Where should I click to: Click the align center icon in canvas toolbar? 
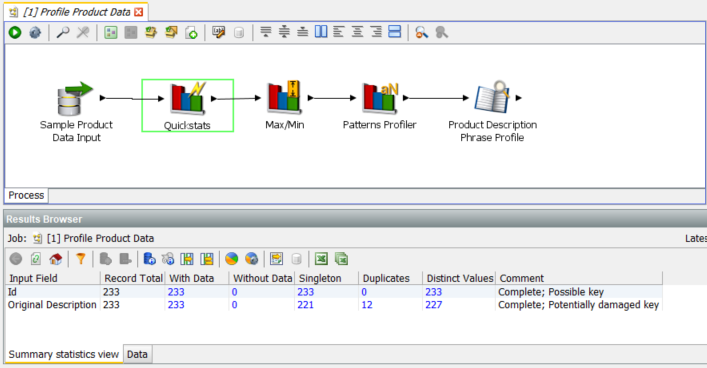click(x=357, y=32)
